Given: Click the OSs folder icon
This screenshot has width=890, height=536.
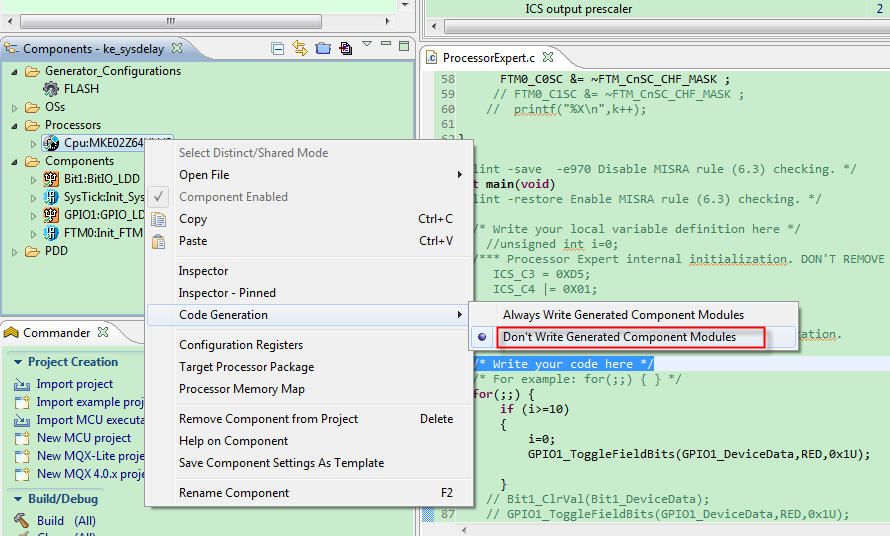Looking at the screenshot, I should point(32,107).
